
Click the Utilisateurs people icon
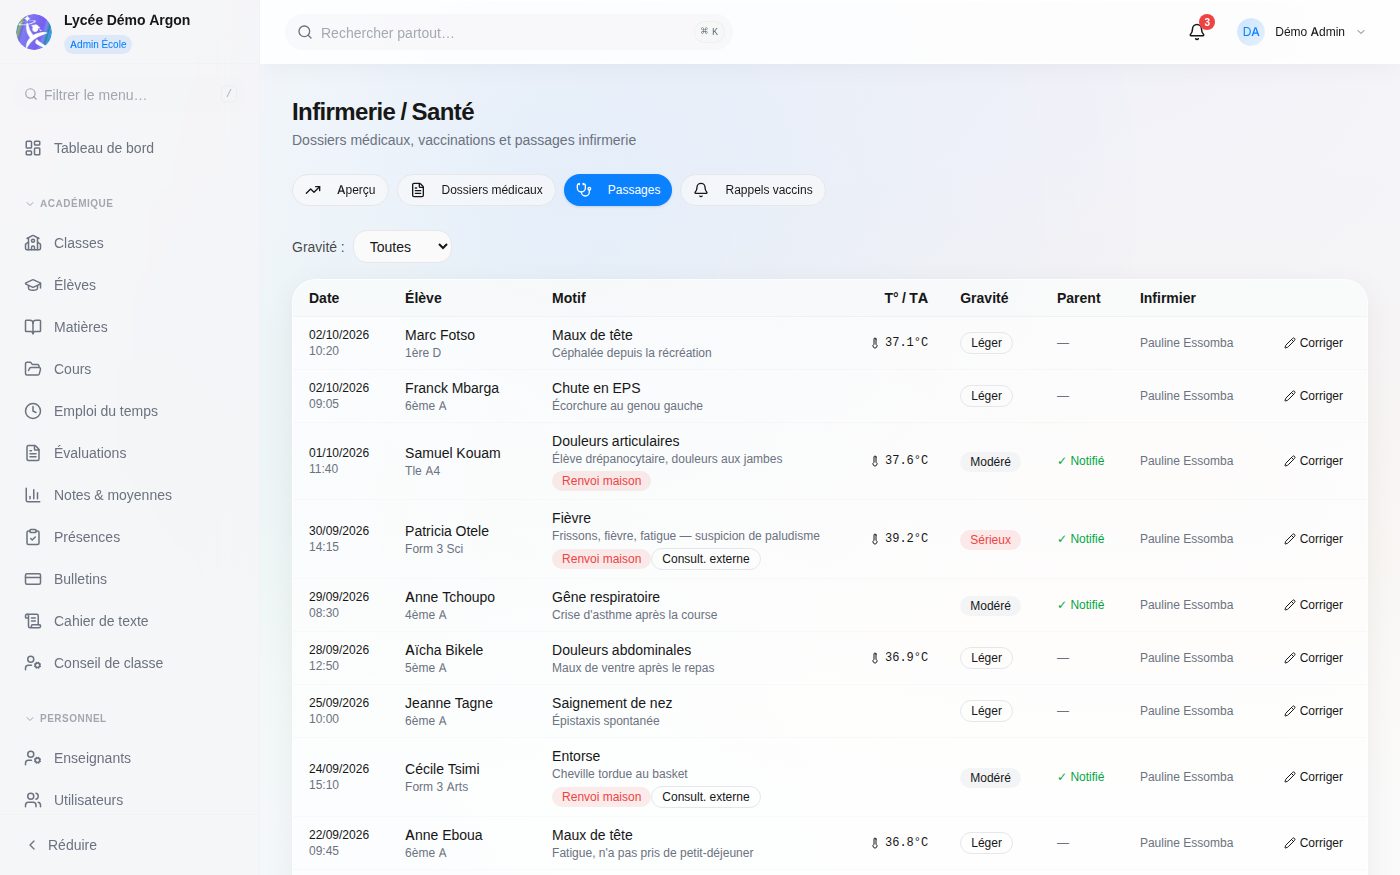[33, 800]
